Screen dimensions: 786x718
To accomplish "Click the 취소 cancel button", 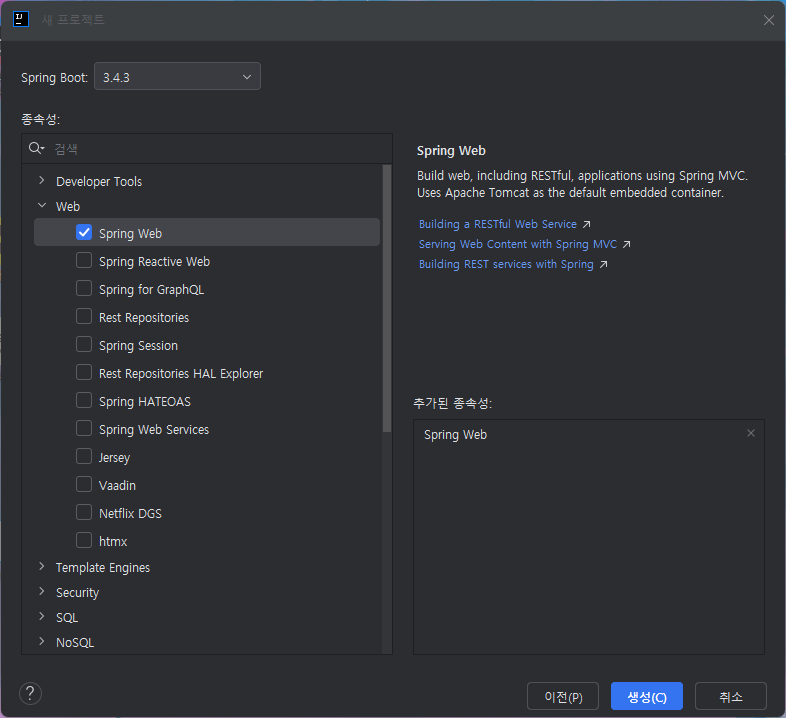I will [x=731, y=696].
